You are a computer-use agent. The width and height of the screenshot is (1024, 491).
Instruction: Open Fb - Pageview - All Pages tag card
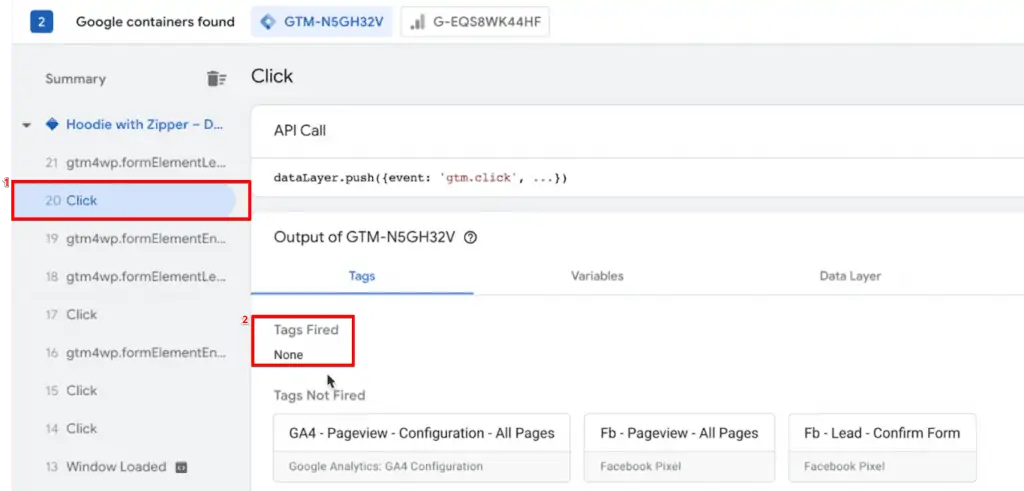point(679,447)
